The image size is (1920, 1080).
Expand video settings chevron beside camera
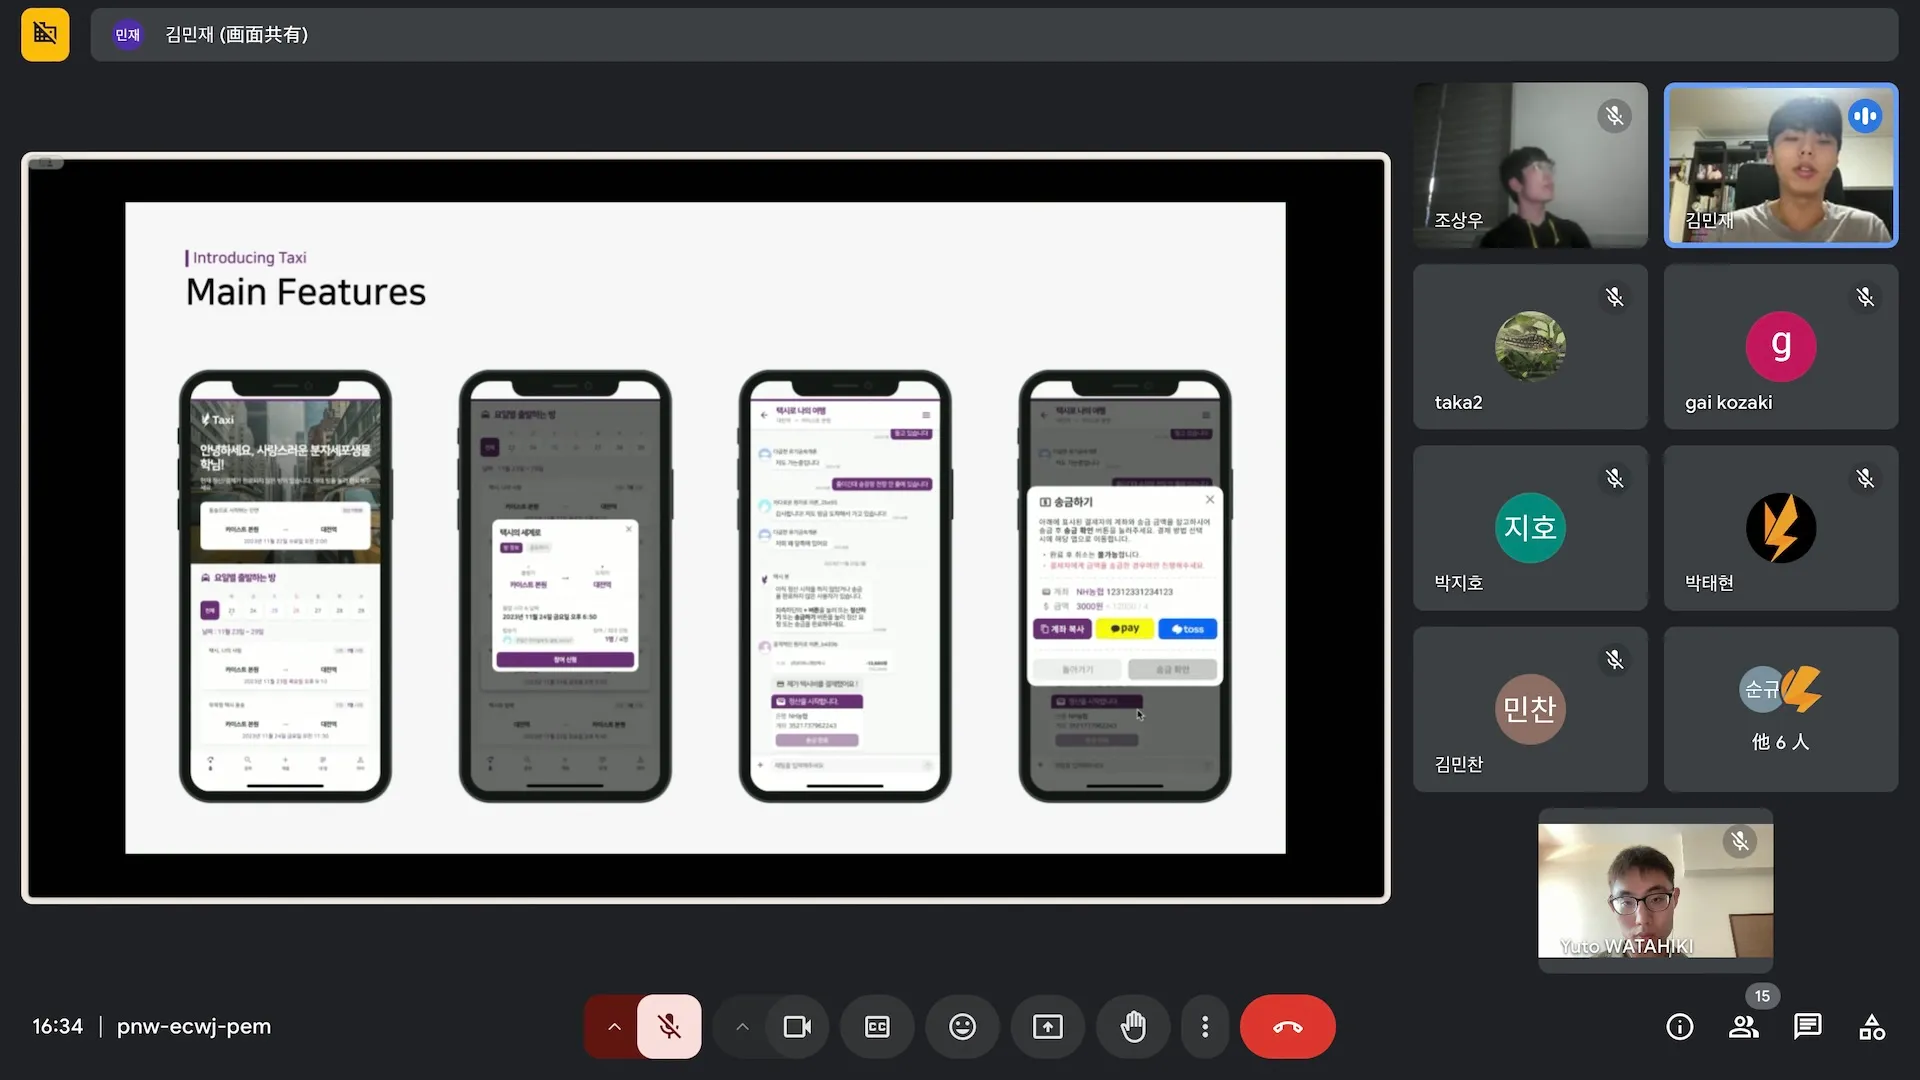pos(742,1027)
